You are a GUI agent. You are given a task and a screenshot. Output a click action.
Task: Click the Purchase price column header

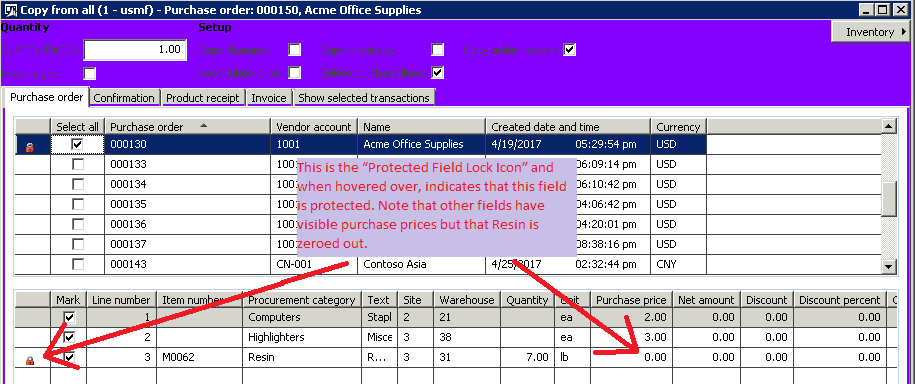tap(632, 300)
